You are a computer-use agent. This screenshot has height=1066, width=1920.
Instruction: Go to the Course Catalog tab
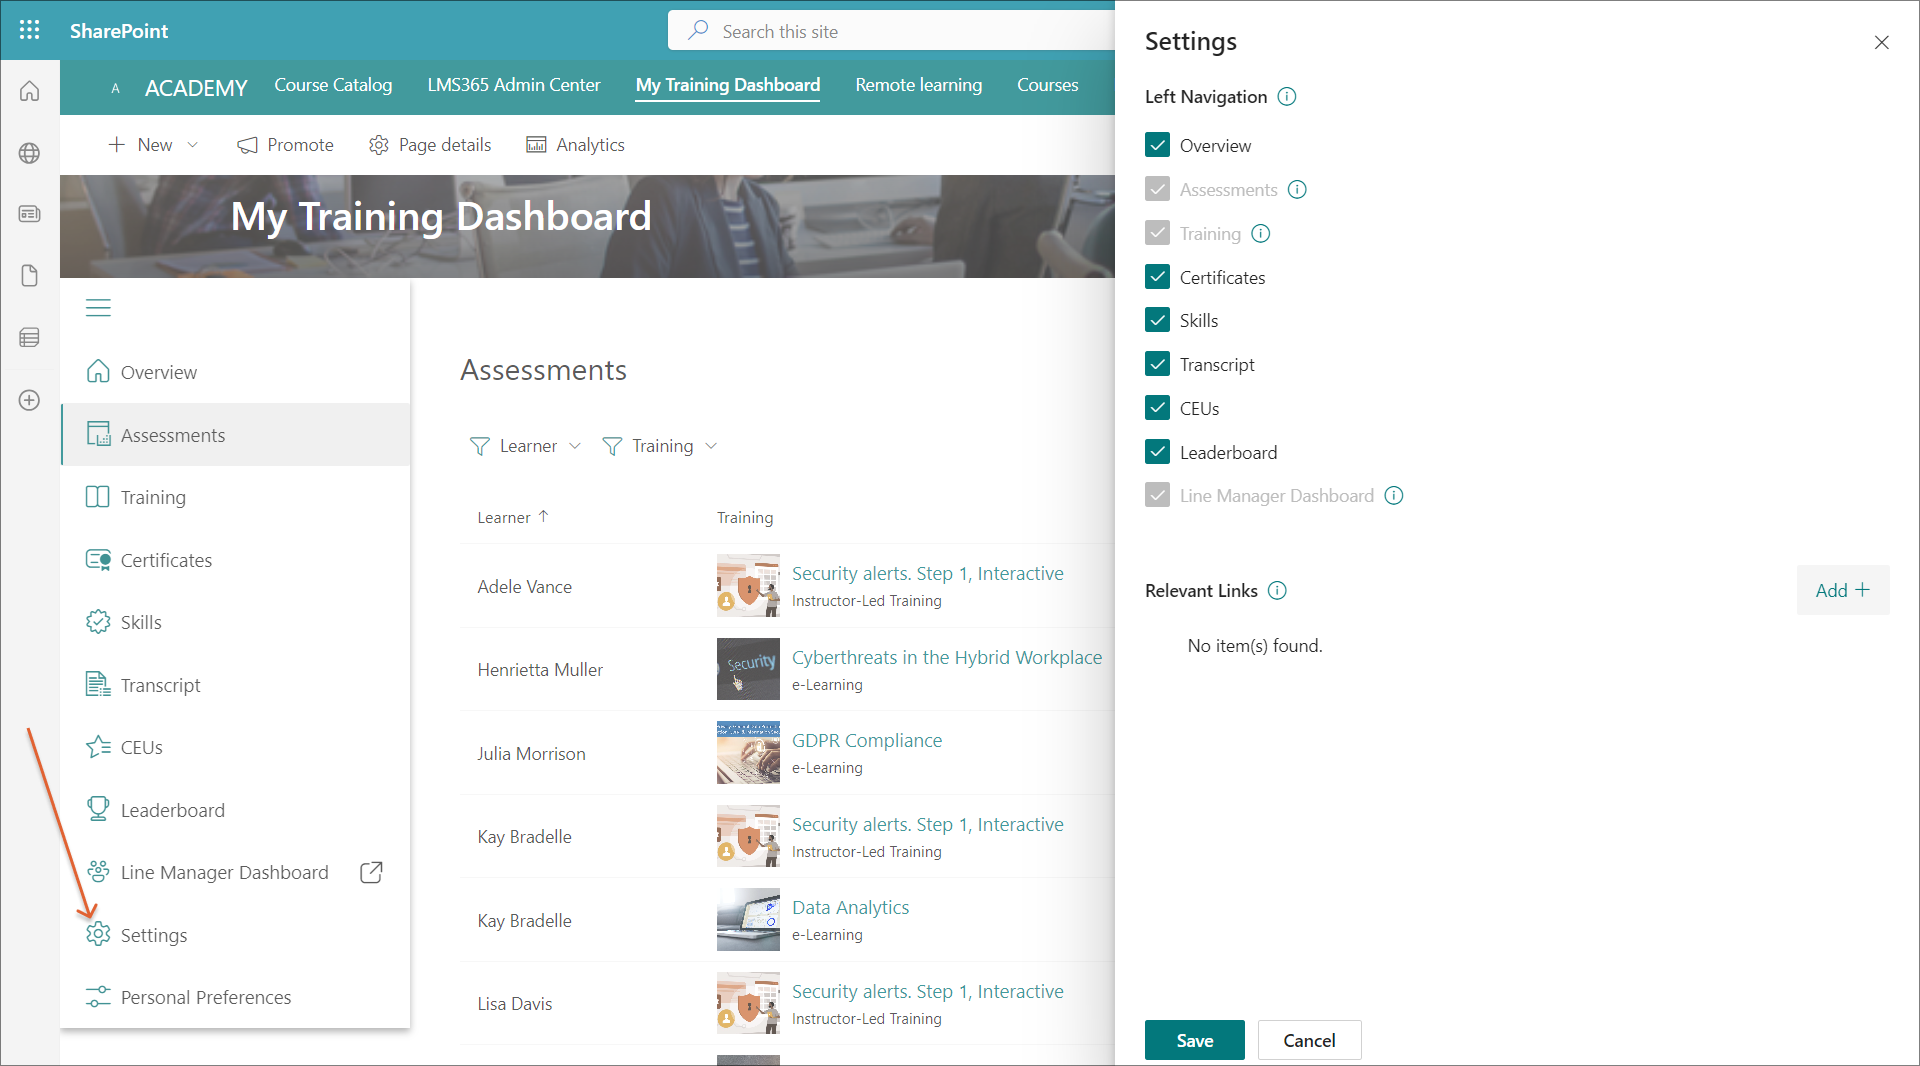tap(333, 85)
